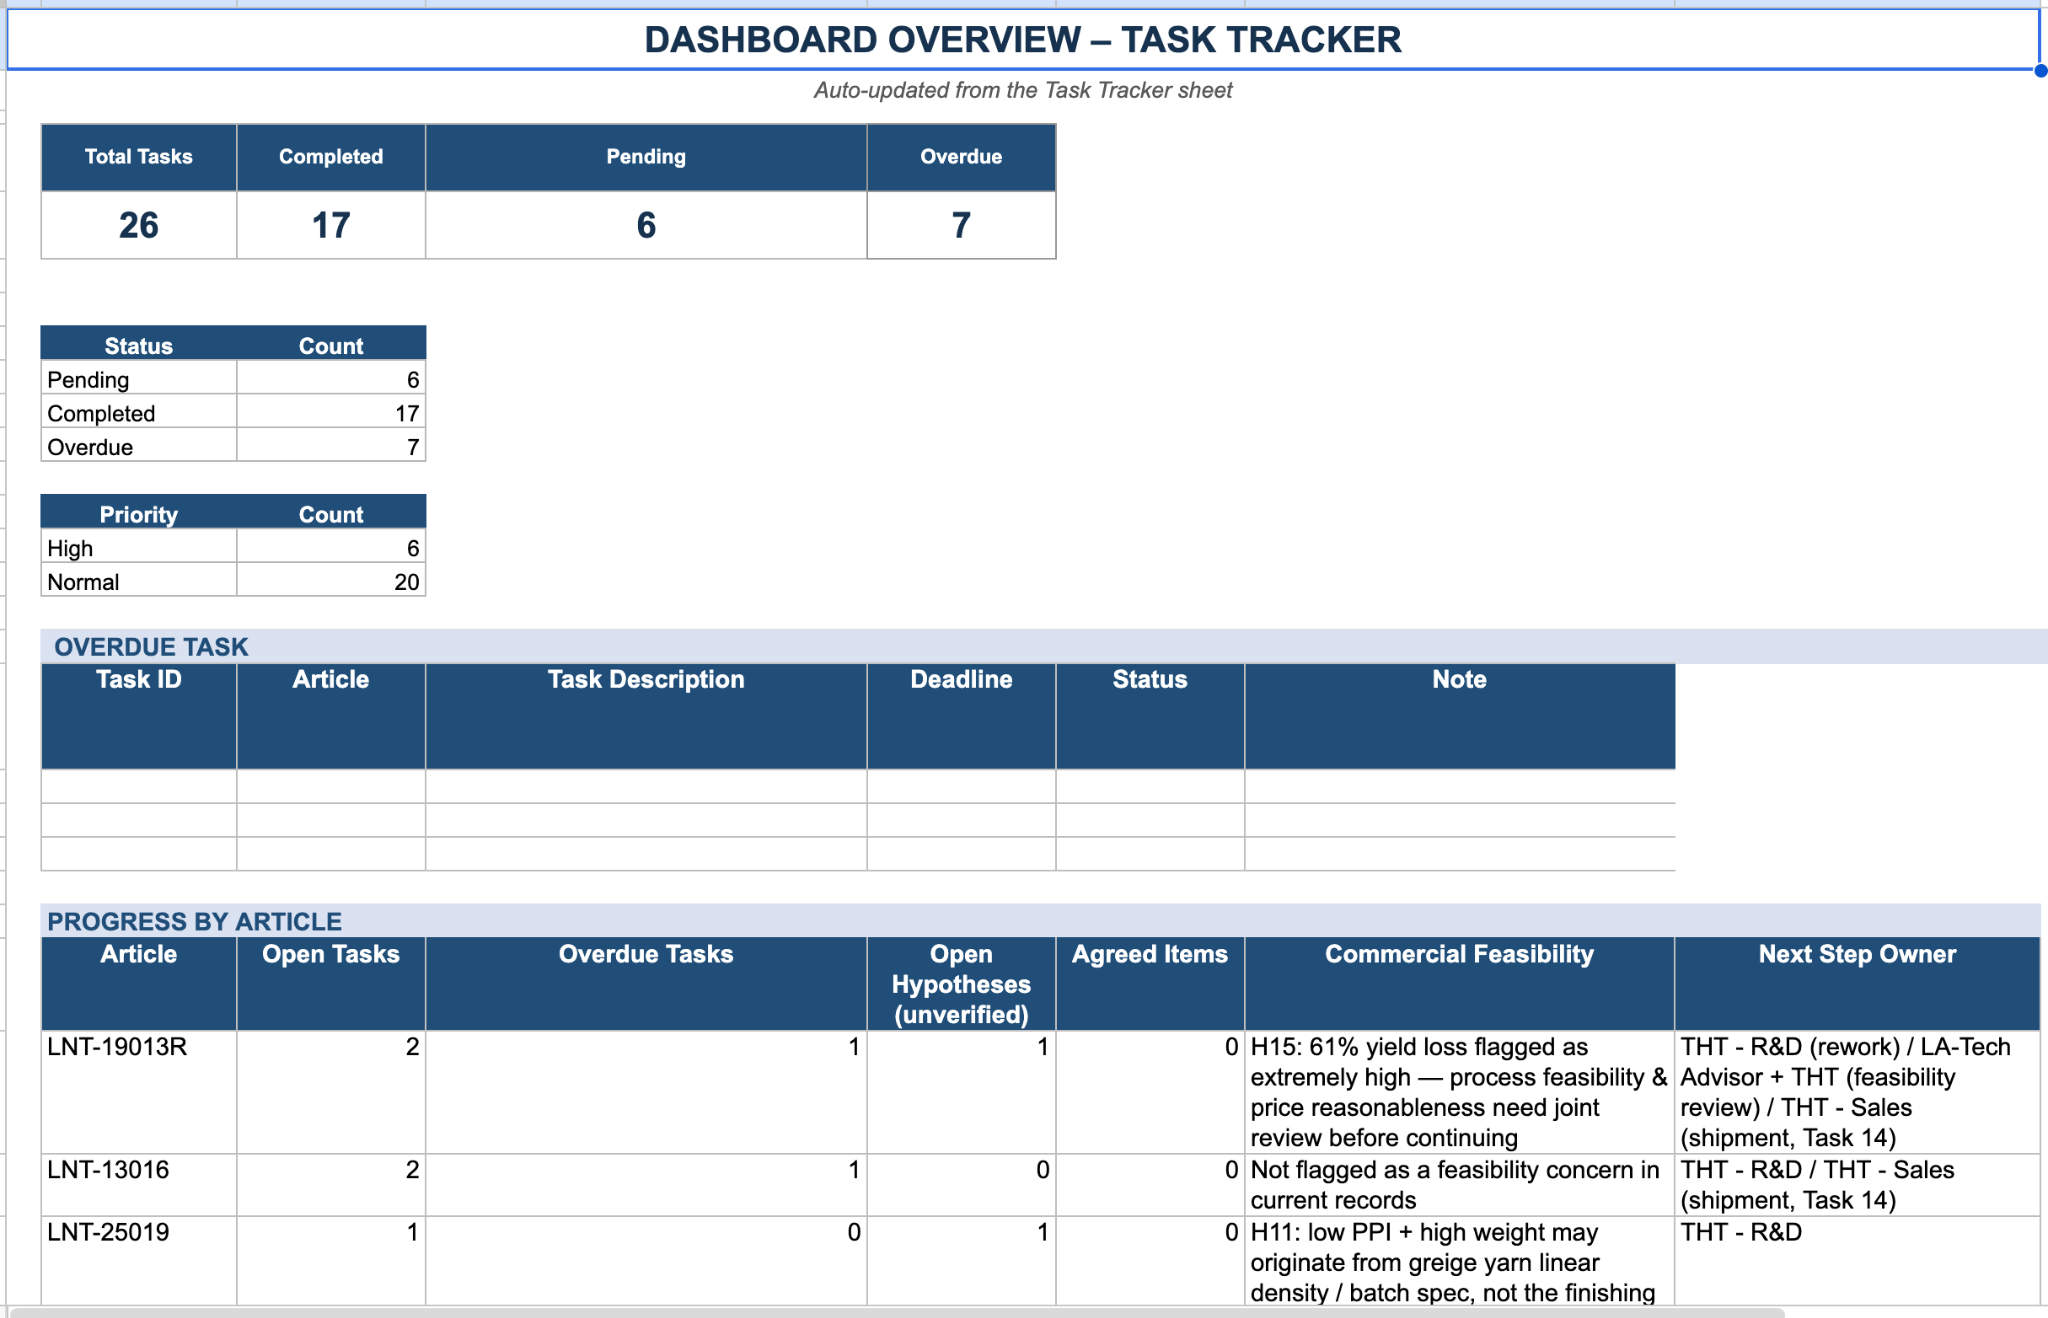Select the 'Task Description' column header
The image size is (2048, 1318).
pos(646,716)
